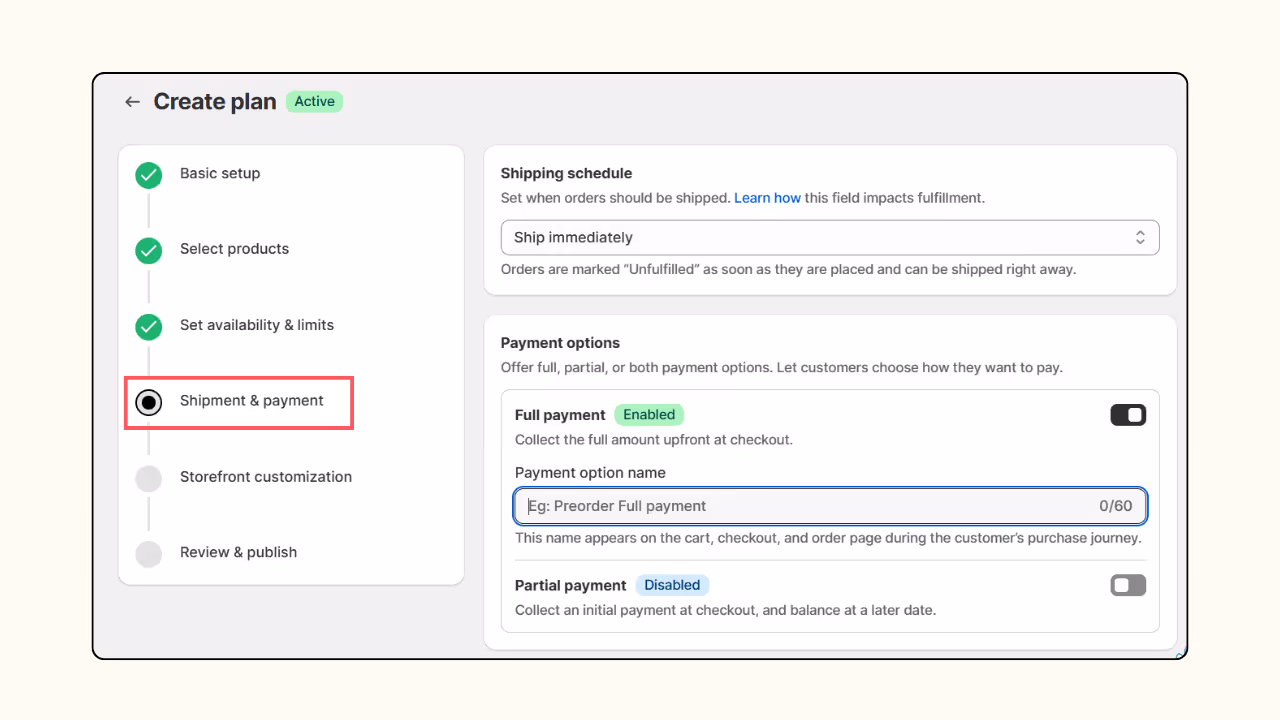
Task: Jump to Review & publish step
Action: pos(238,552)
